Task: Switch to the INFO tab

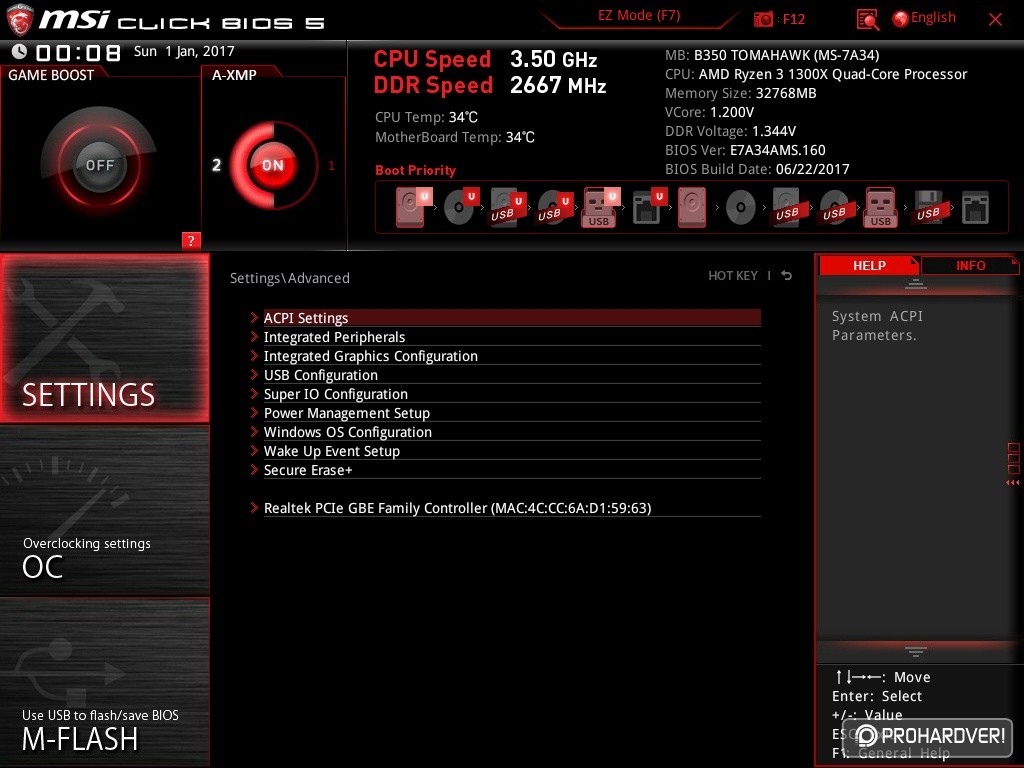Action: [970, 265]
